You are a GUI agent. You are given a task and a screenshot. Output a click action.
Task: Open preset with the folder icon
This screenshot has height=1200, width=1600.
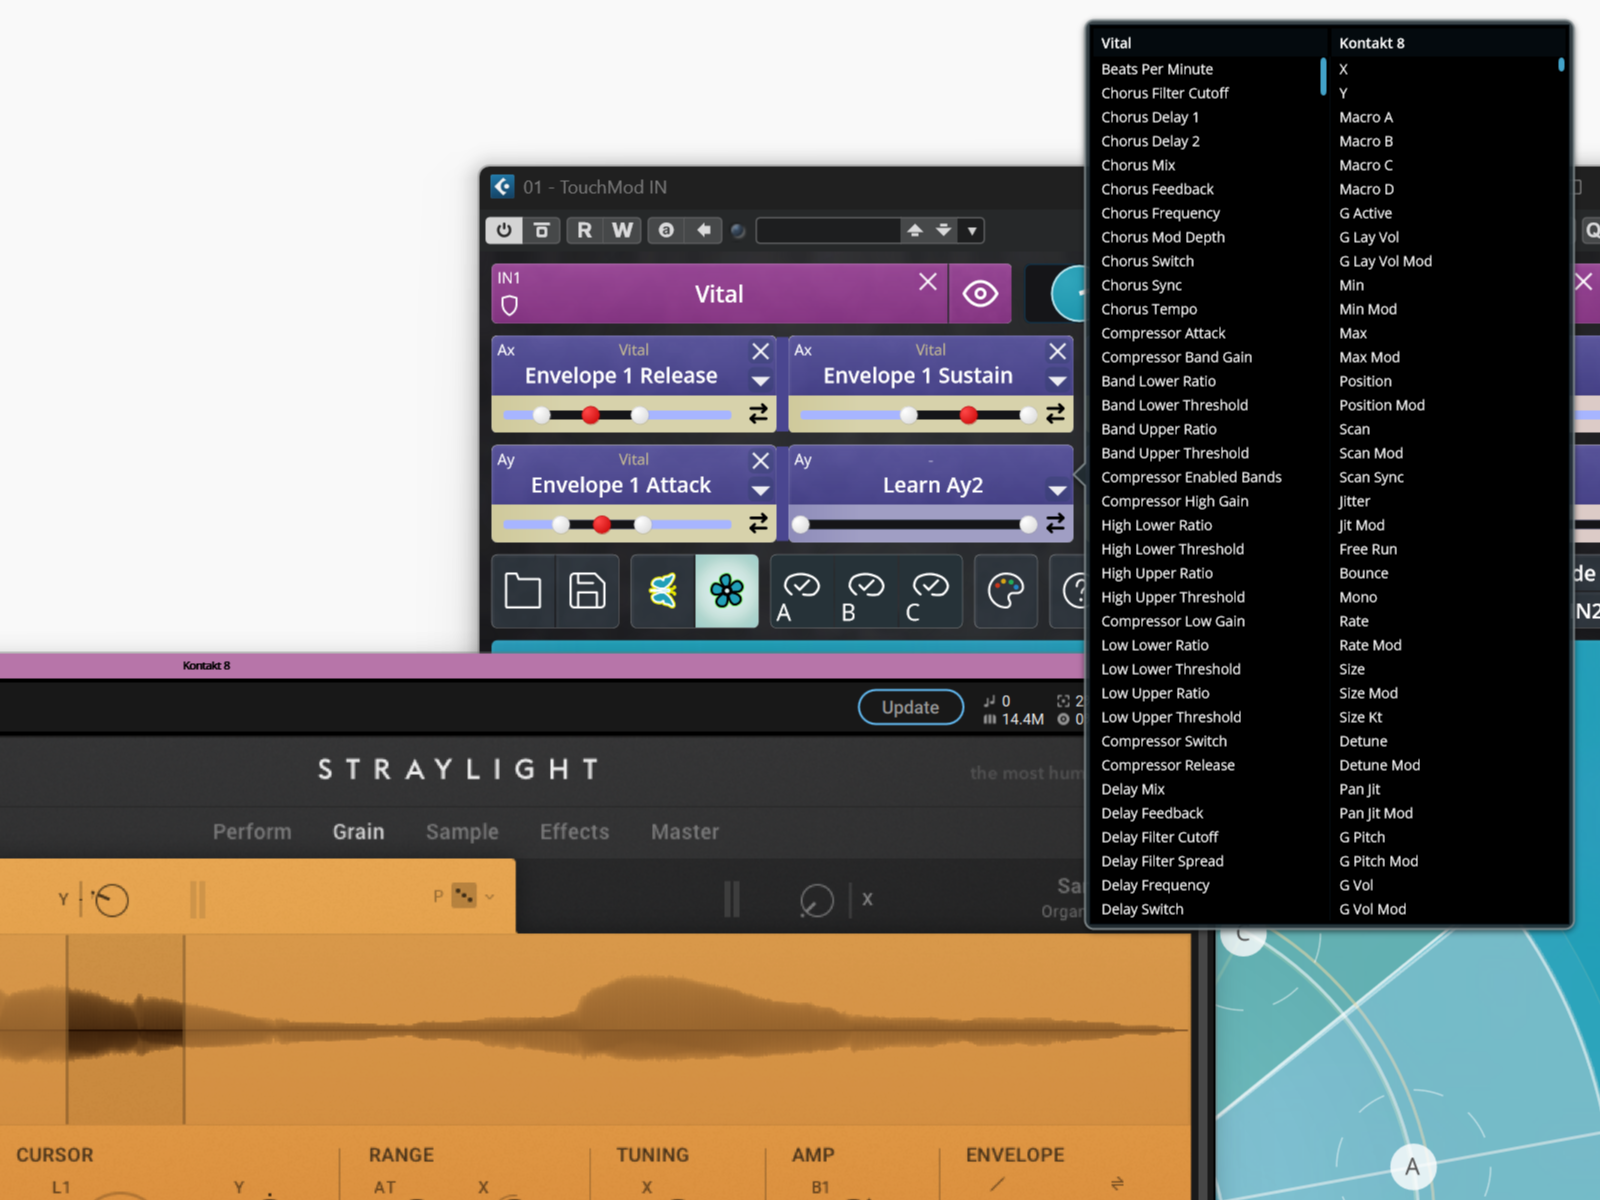523,591
